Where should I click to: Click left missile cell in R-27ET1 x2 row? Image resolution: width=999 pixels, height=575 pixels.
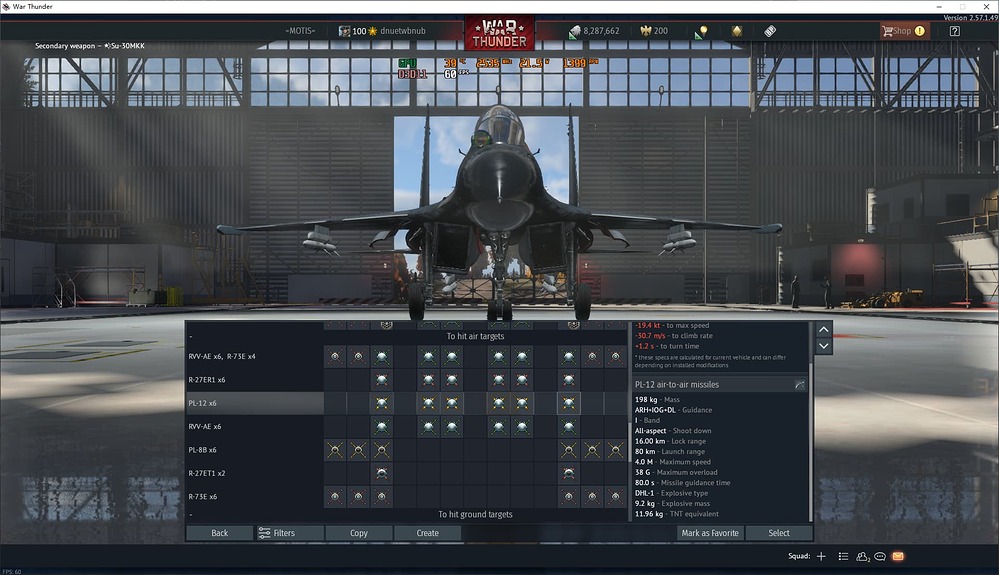coord(382,473)
